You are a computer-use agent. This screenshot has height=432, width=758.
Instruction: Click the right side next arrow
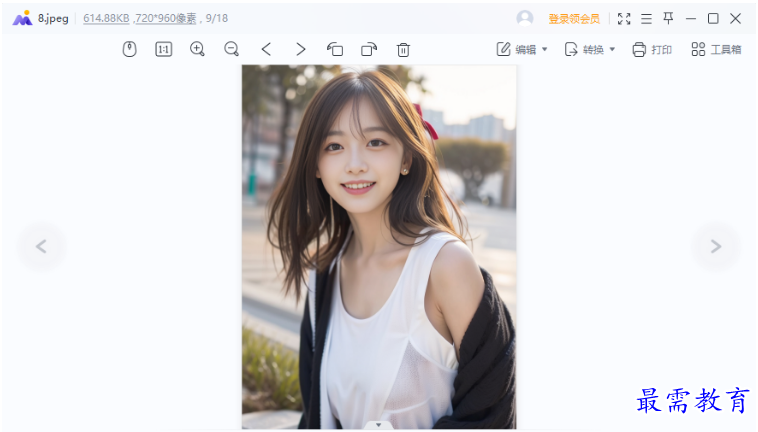(x=716, y=246)
